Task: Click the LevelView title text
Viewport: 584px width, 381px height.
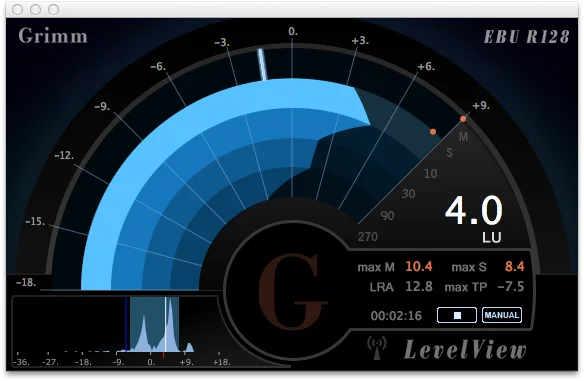Action: coord(465,350)
